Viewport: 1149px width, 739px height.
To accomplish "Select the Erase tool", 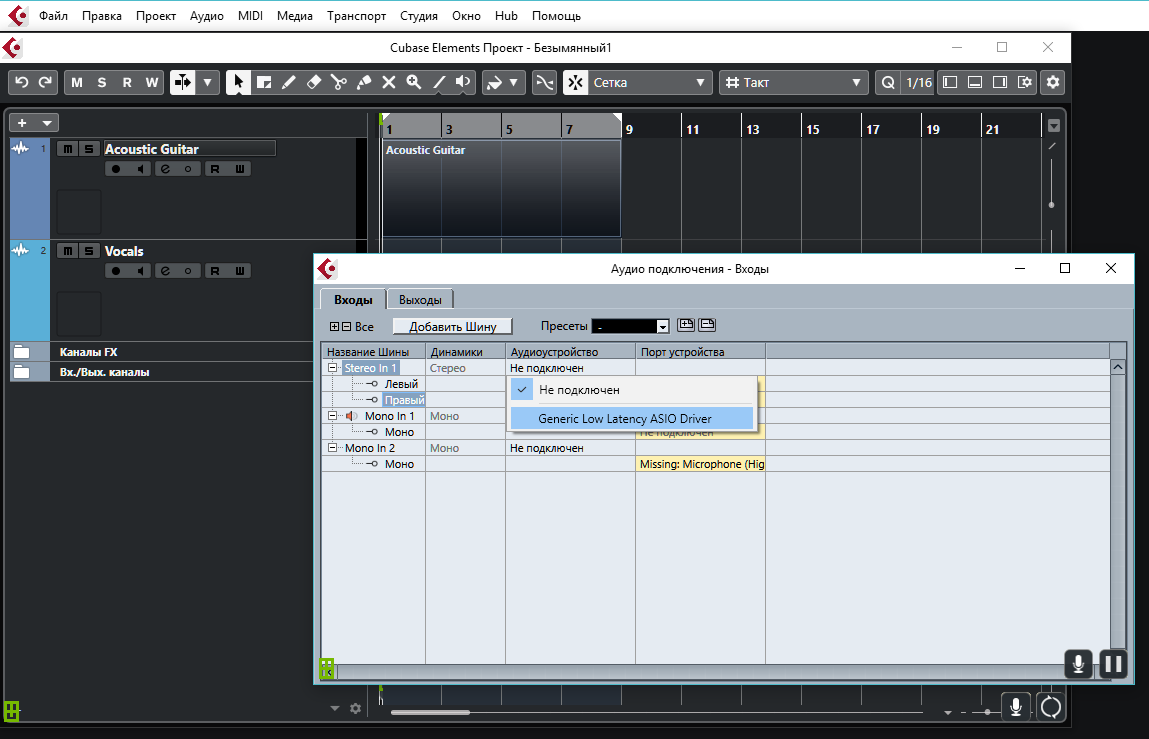I will [314, 82].
